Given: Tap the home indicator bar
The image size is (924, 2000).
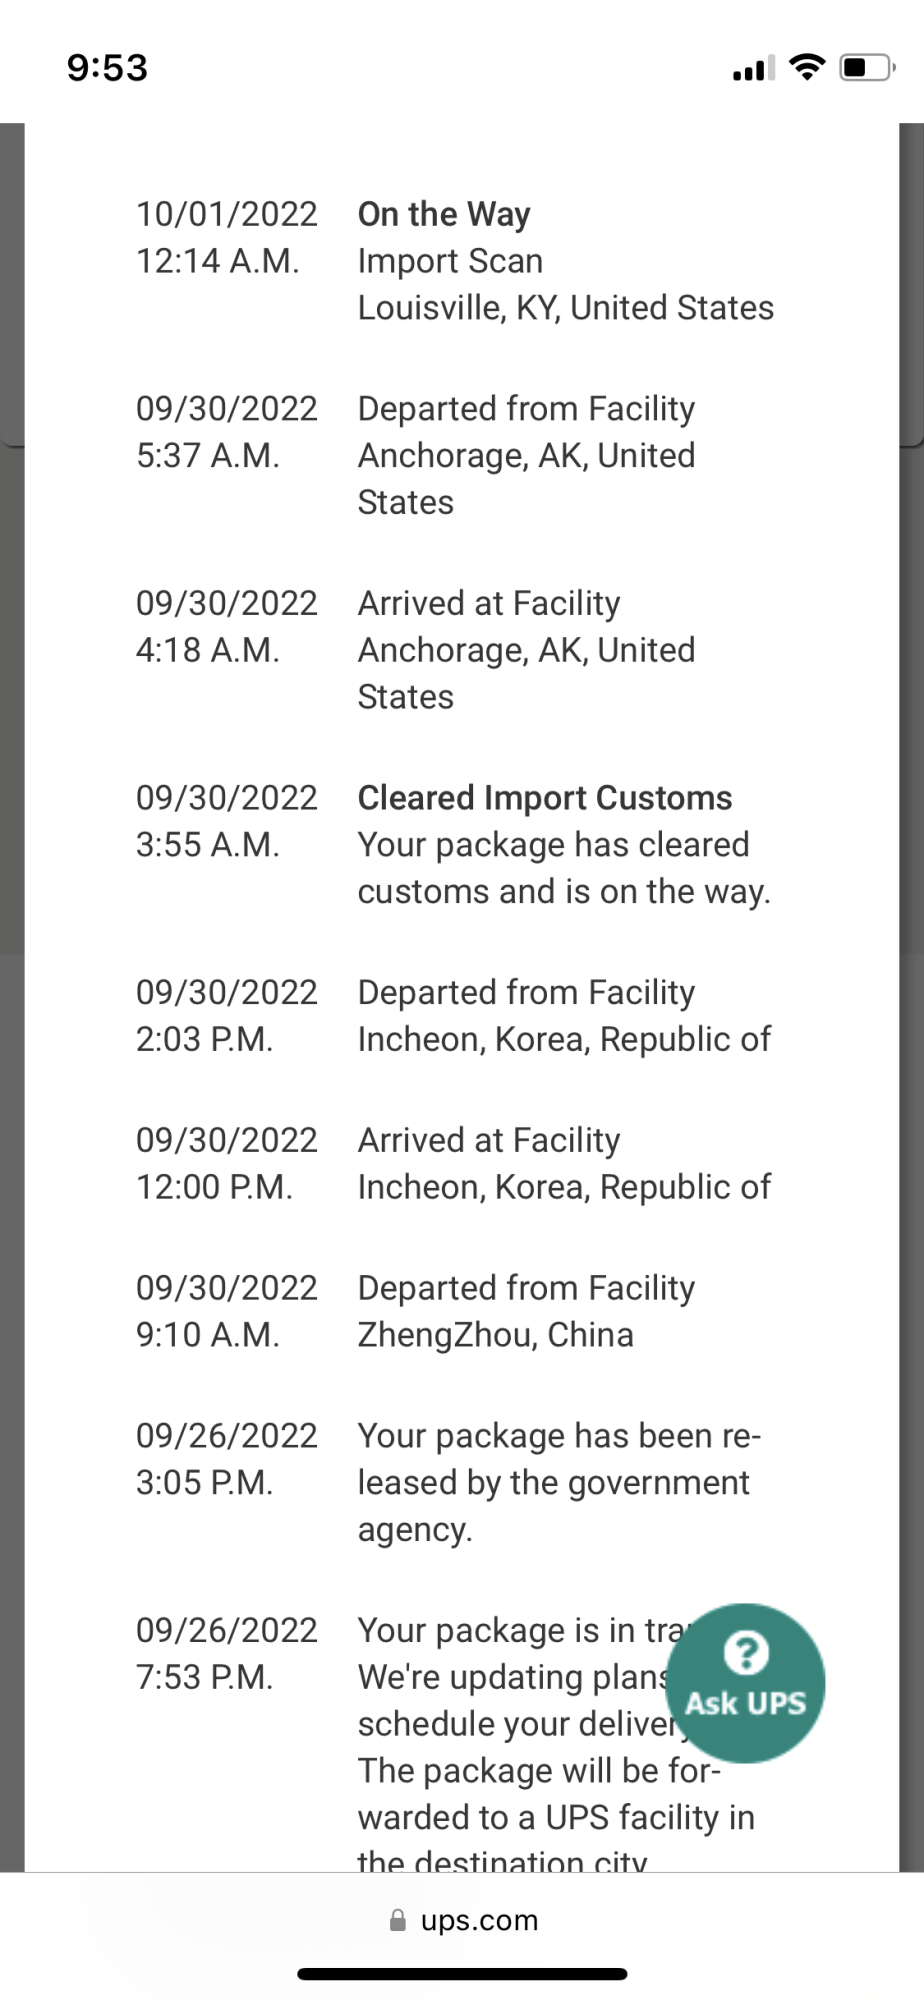Looking at the screenshot, I should point(462,1974).
